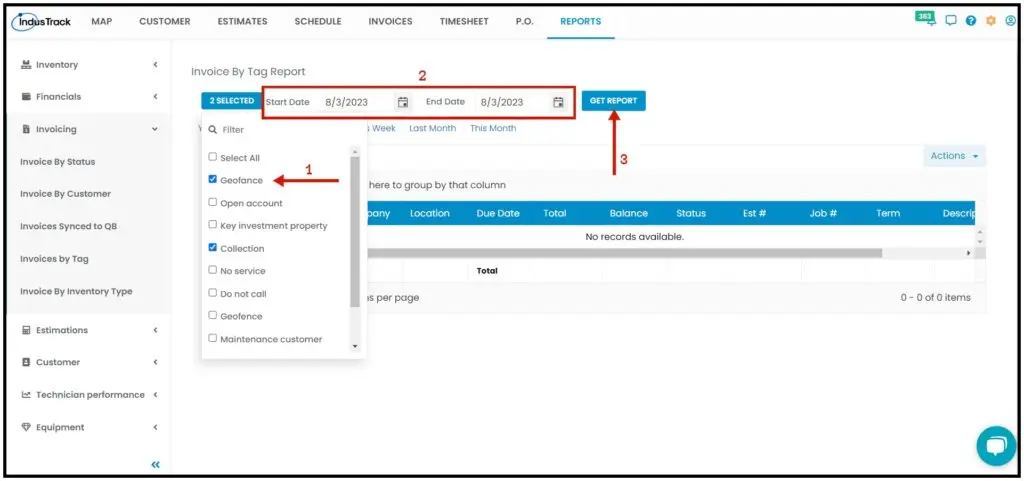The width and height of the screenshot is (1024, 481).
Task: Click the Start Date input field
Action: click(x=357, y=102)
